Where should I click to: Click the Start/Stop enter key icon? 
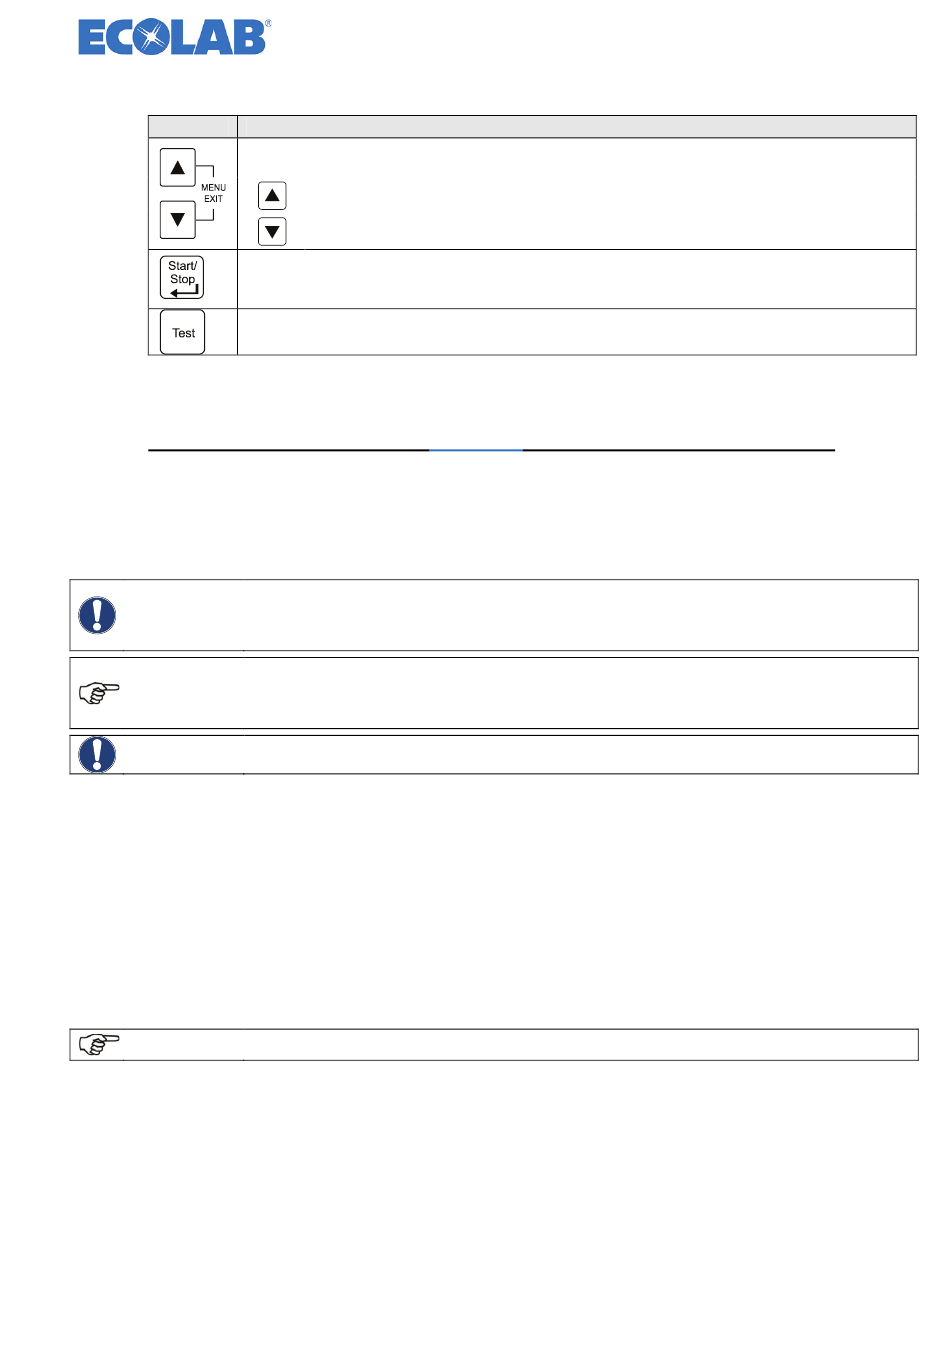[x=182, y=278]
